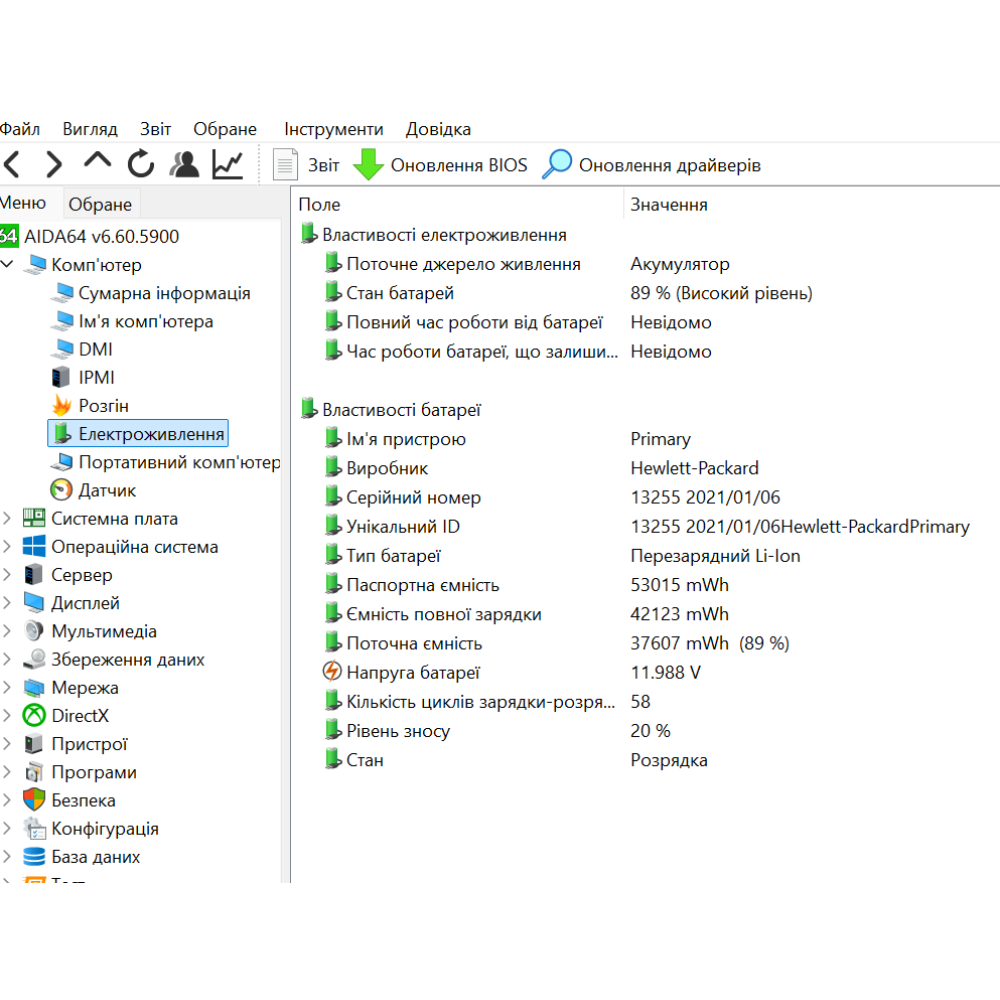Go up one level with Up arrow
The image size is (1000, 1000).
(x=97, y=162)
